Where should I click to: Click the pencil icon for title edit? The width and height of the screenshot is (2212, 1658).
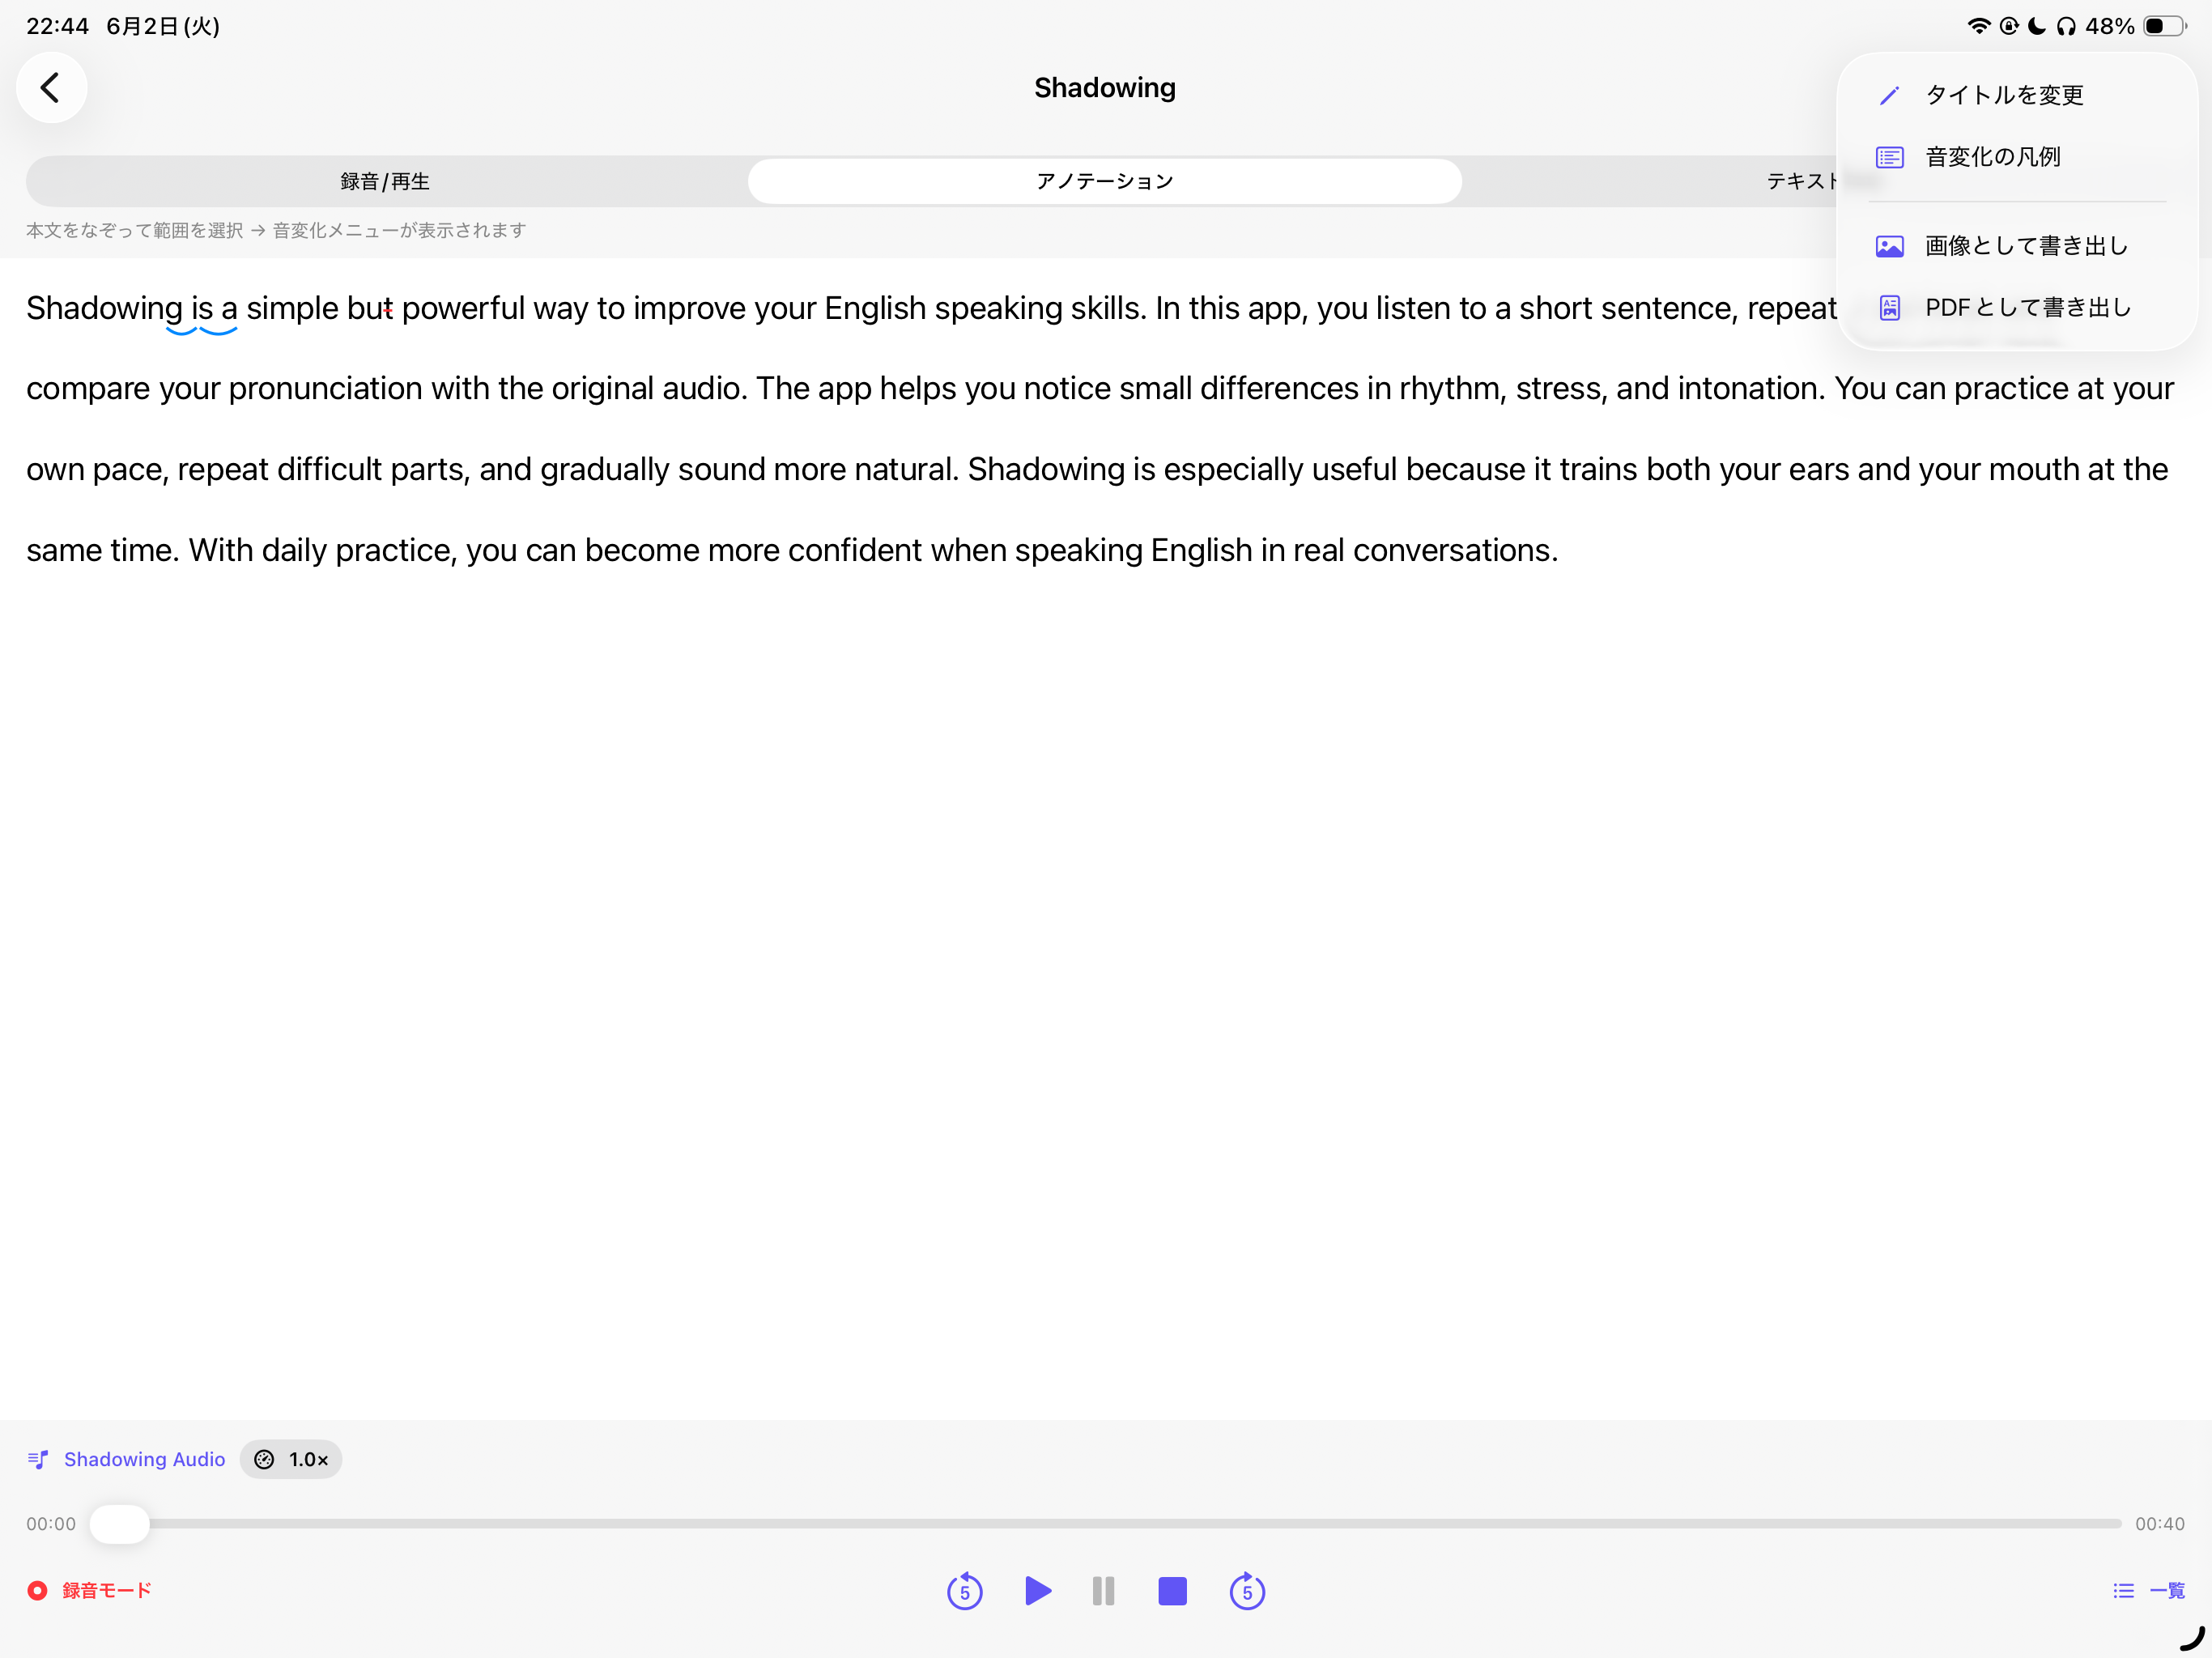[x=1889, y=95]
